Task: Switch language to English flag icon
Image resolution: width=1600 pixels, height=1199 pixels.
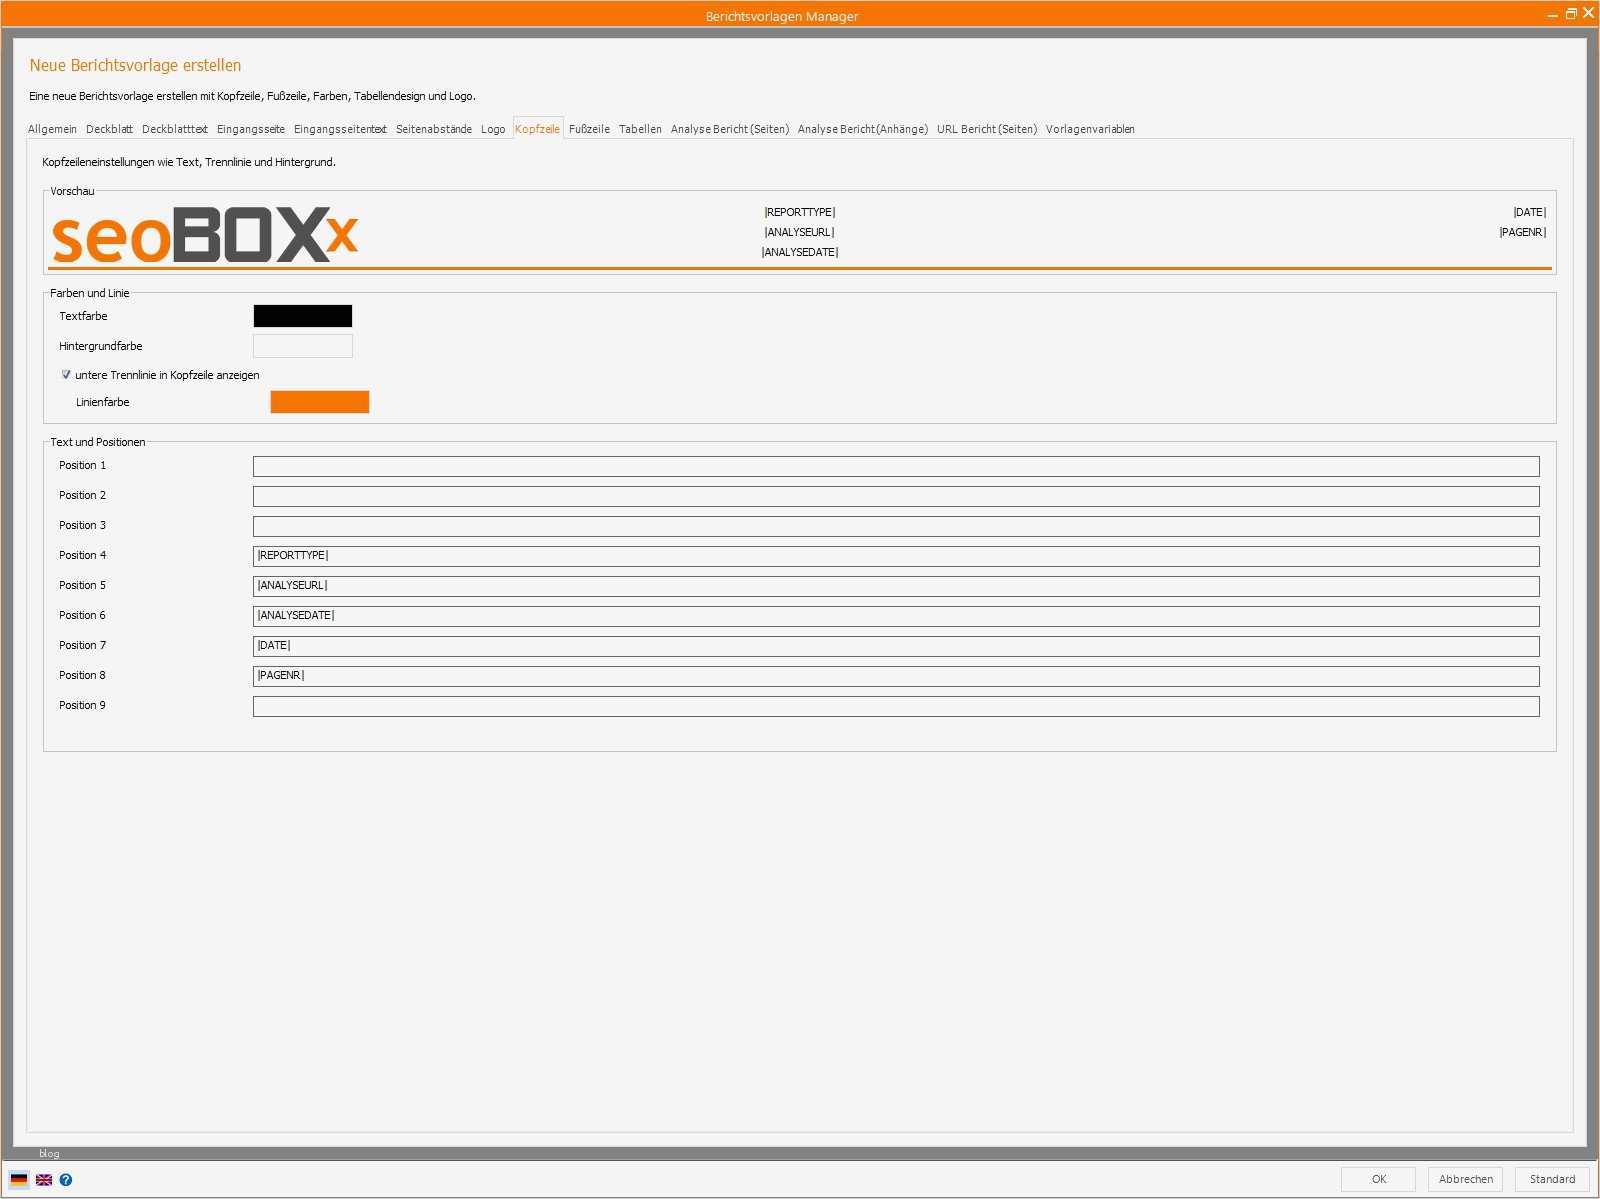Action: [44, 1179]
